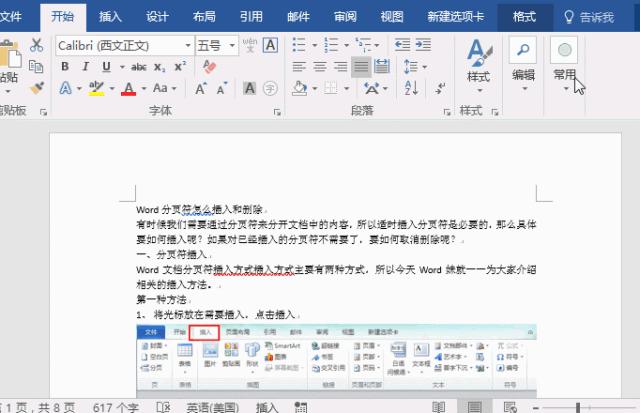Open the font size dropdown

pos(232,45)
